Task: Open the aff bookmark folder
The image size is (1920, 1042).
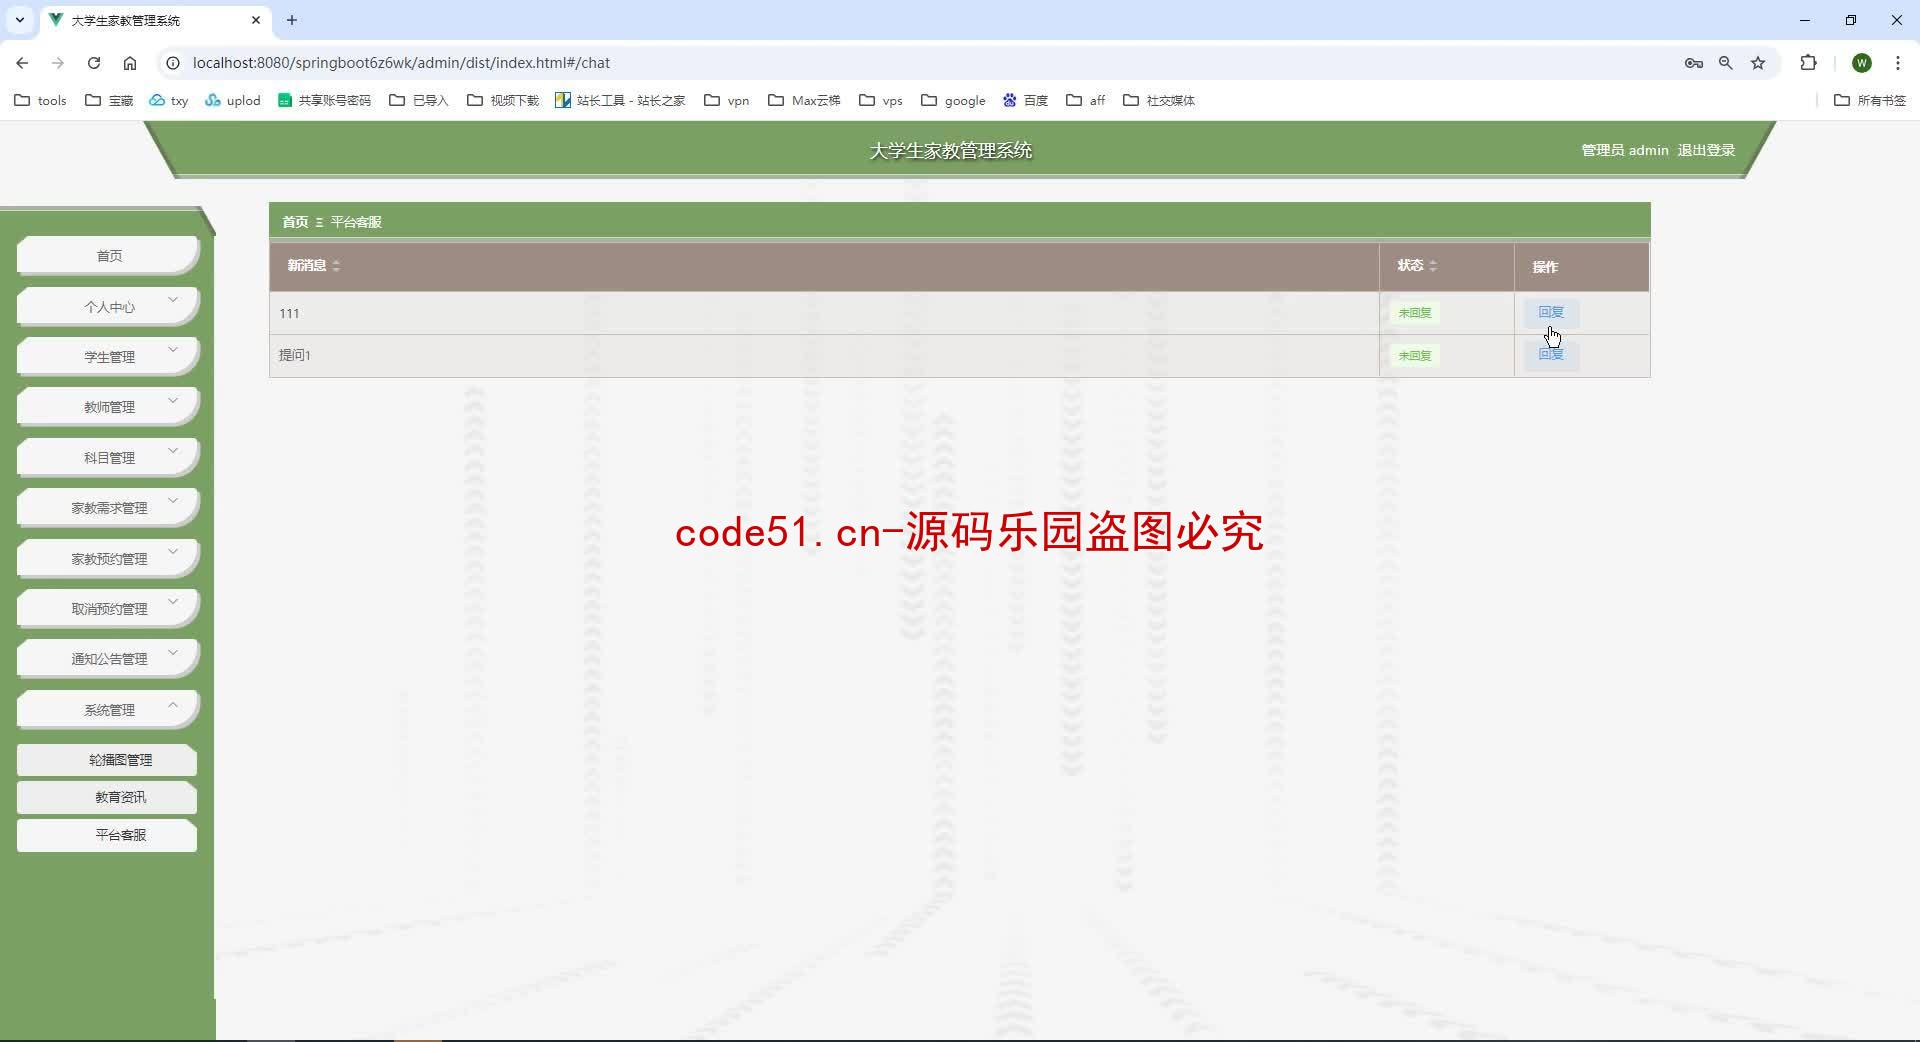Action: pos(1086,100)
